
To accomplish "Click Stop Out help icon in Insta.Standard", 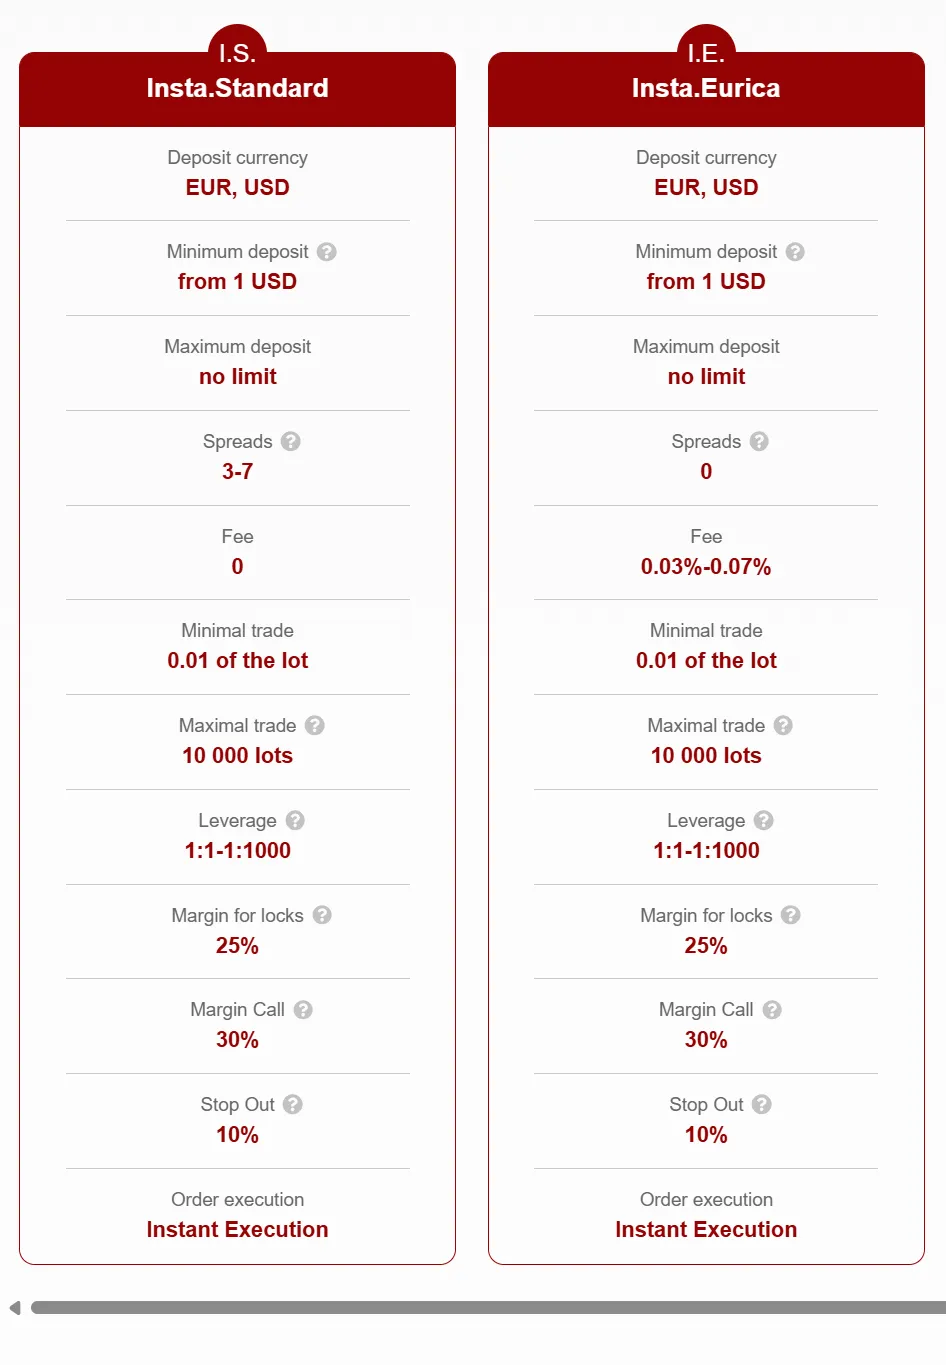I will 293,1104.
